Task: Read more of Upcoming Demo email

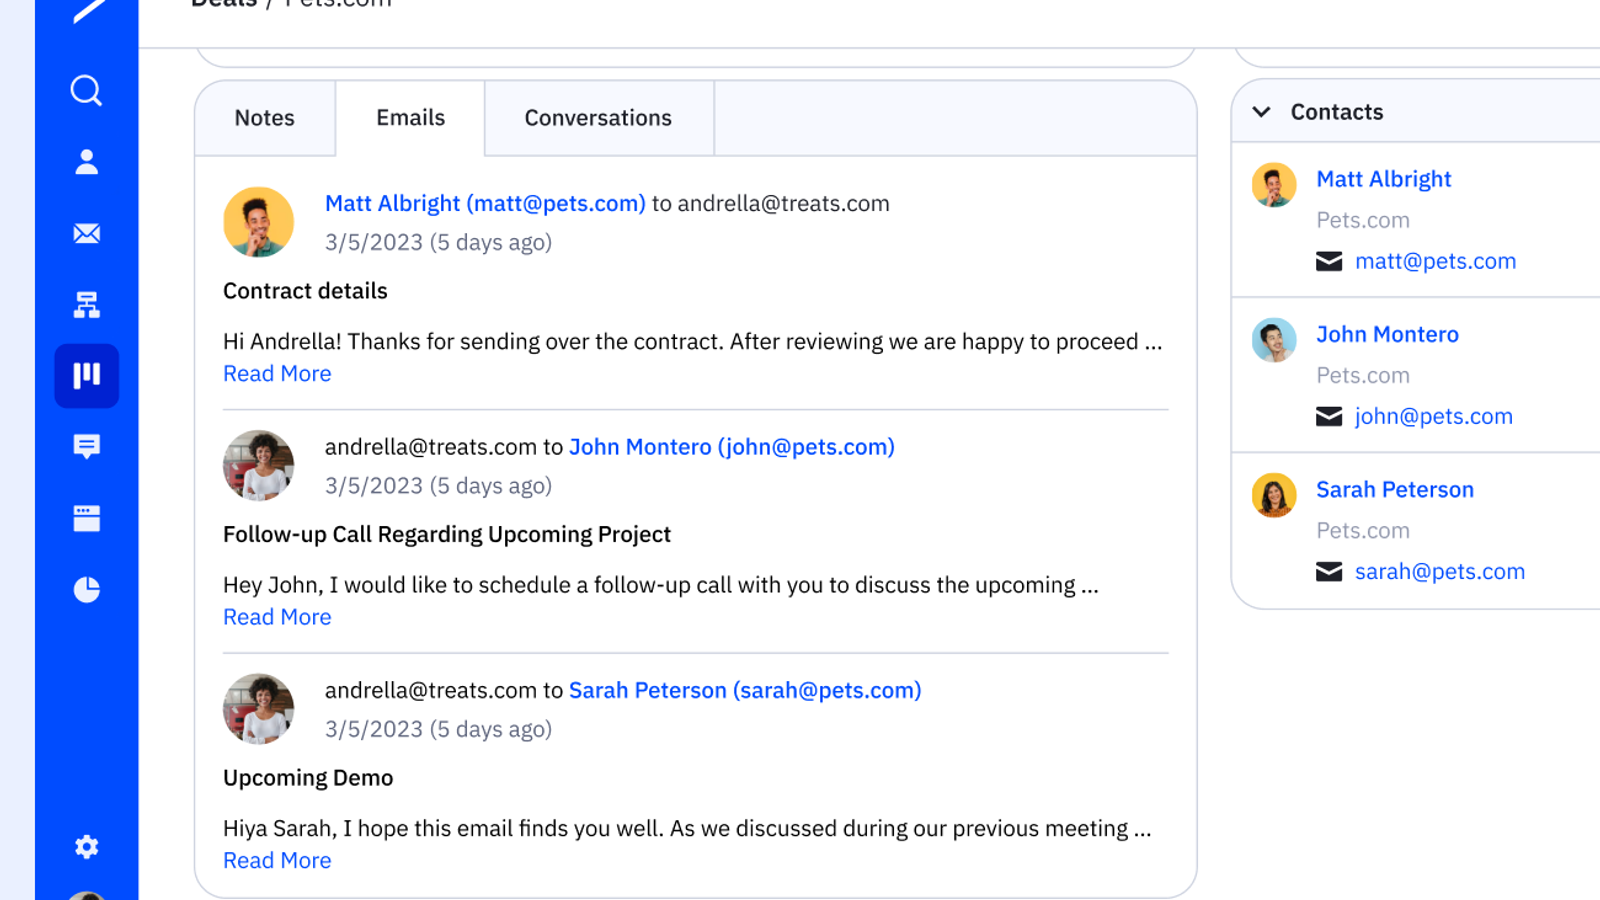Action: tap(277, 861)
